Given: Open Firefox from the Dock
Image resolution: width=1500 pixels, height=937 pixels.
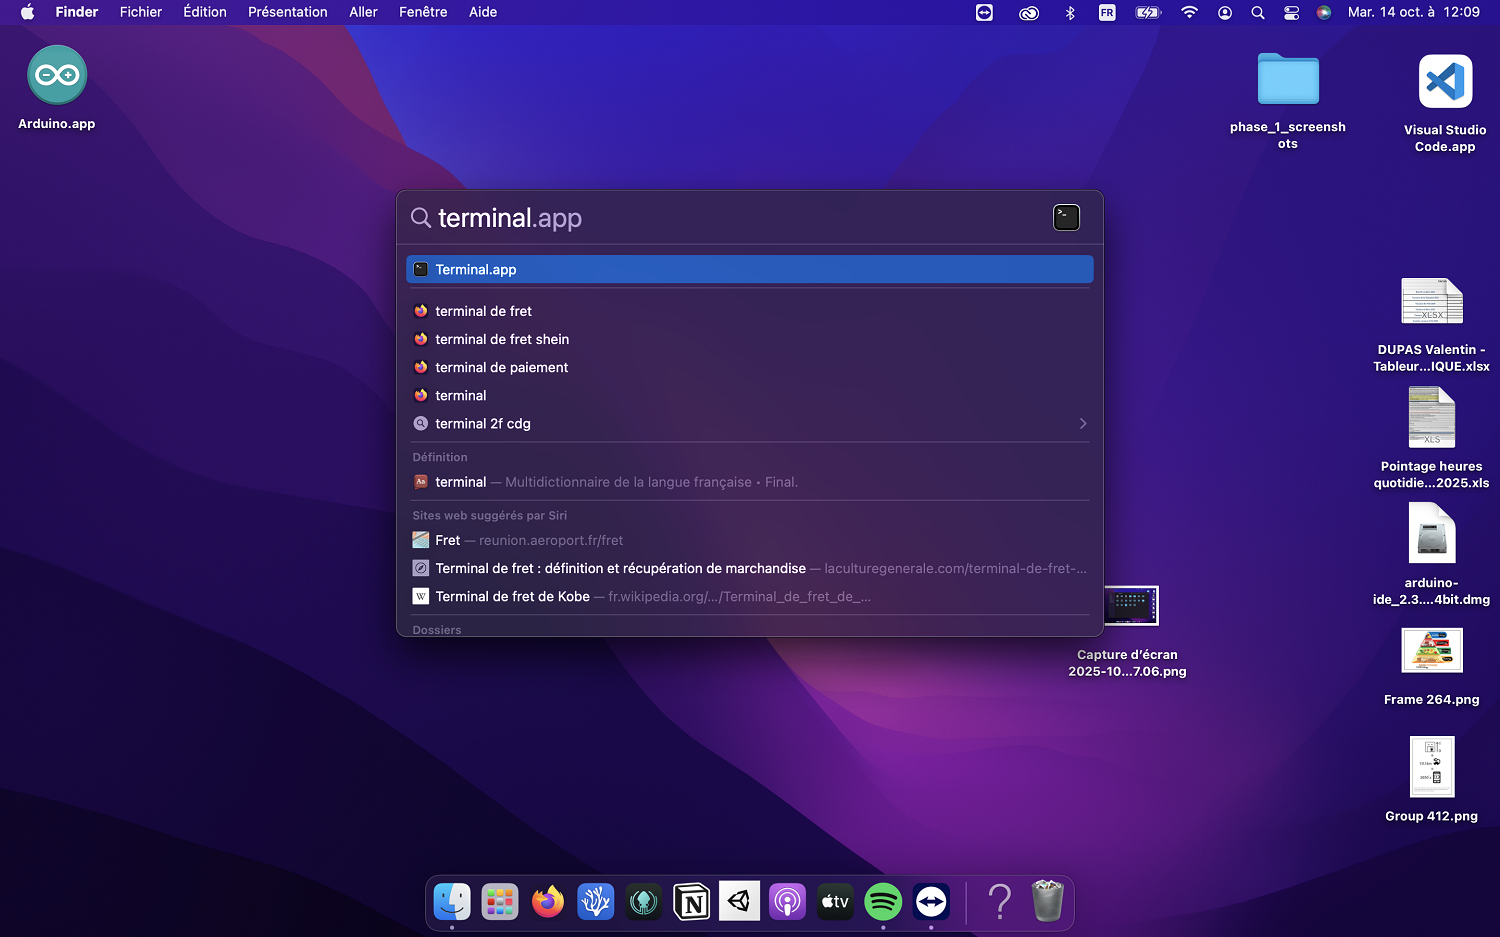Looking at the screenshot, I should coord(547,902).
